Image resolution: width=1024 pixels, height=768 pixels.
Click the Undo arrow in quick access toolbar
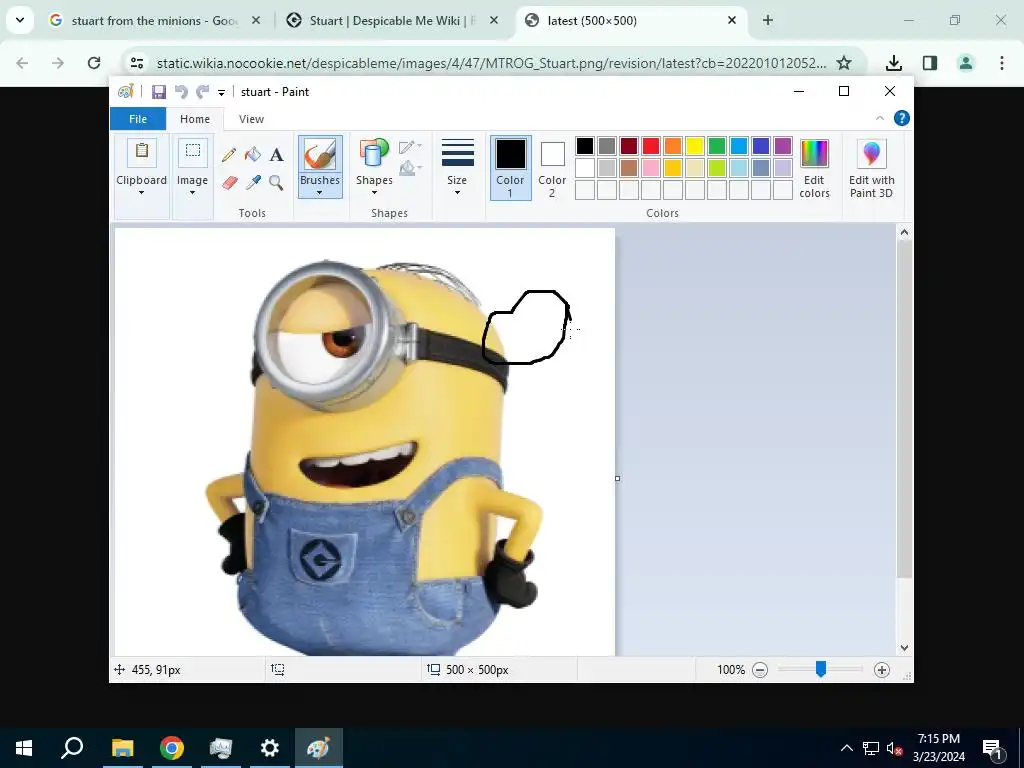pyautogui.click(x=181, y=92)
